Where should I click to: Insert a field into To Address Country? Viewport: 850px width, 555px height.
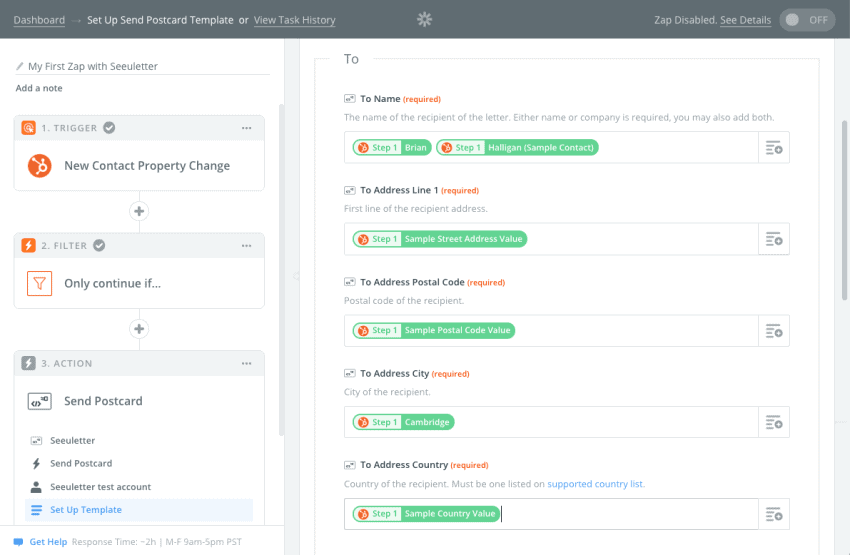[774, 514]
